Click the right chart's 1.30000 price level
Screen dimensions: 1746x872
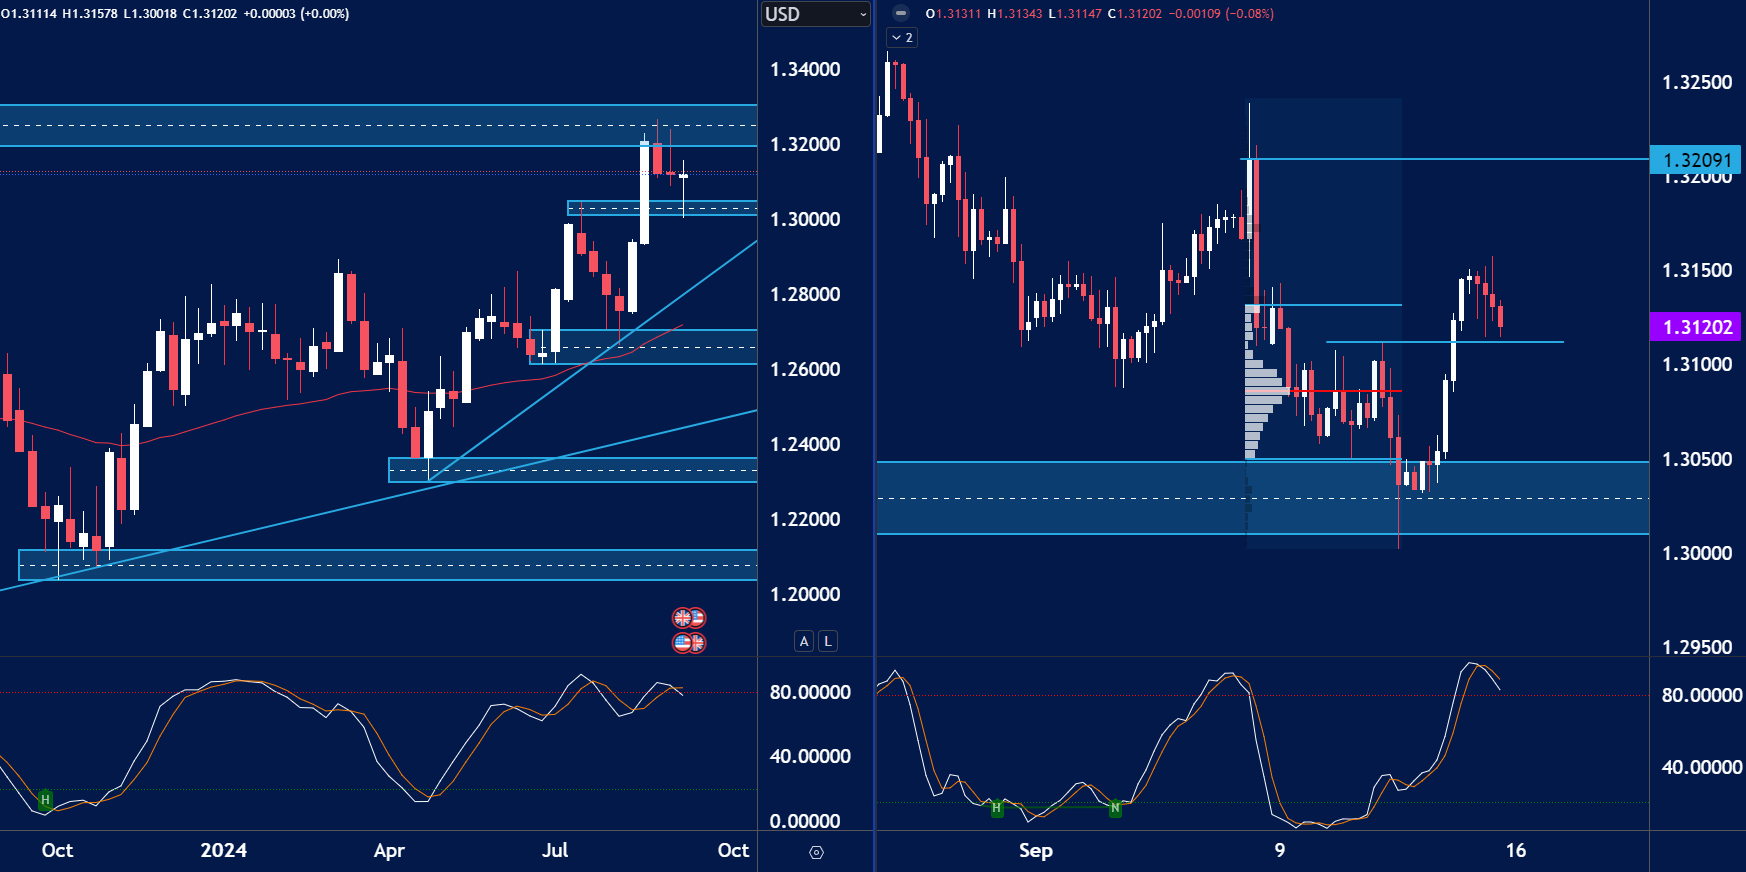(1697, 553)
